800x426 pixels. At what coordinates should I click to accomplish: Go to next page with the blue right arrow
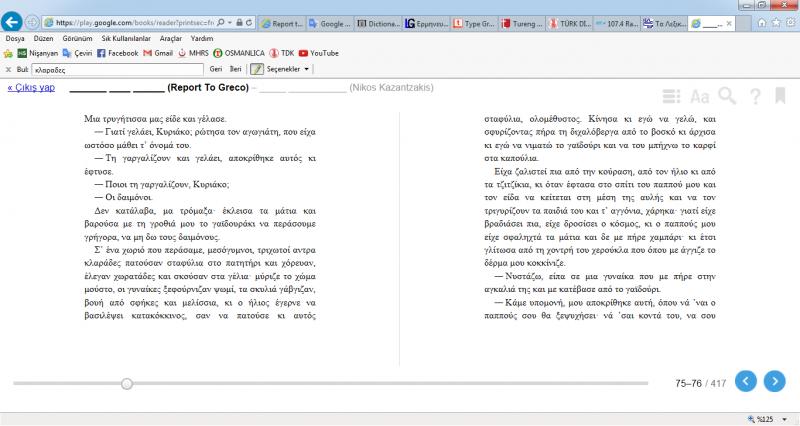click(x=774, y=381)
